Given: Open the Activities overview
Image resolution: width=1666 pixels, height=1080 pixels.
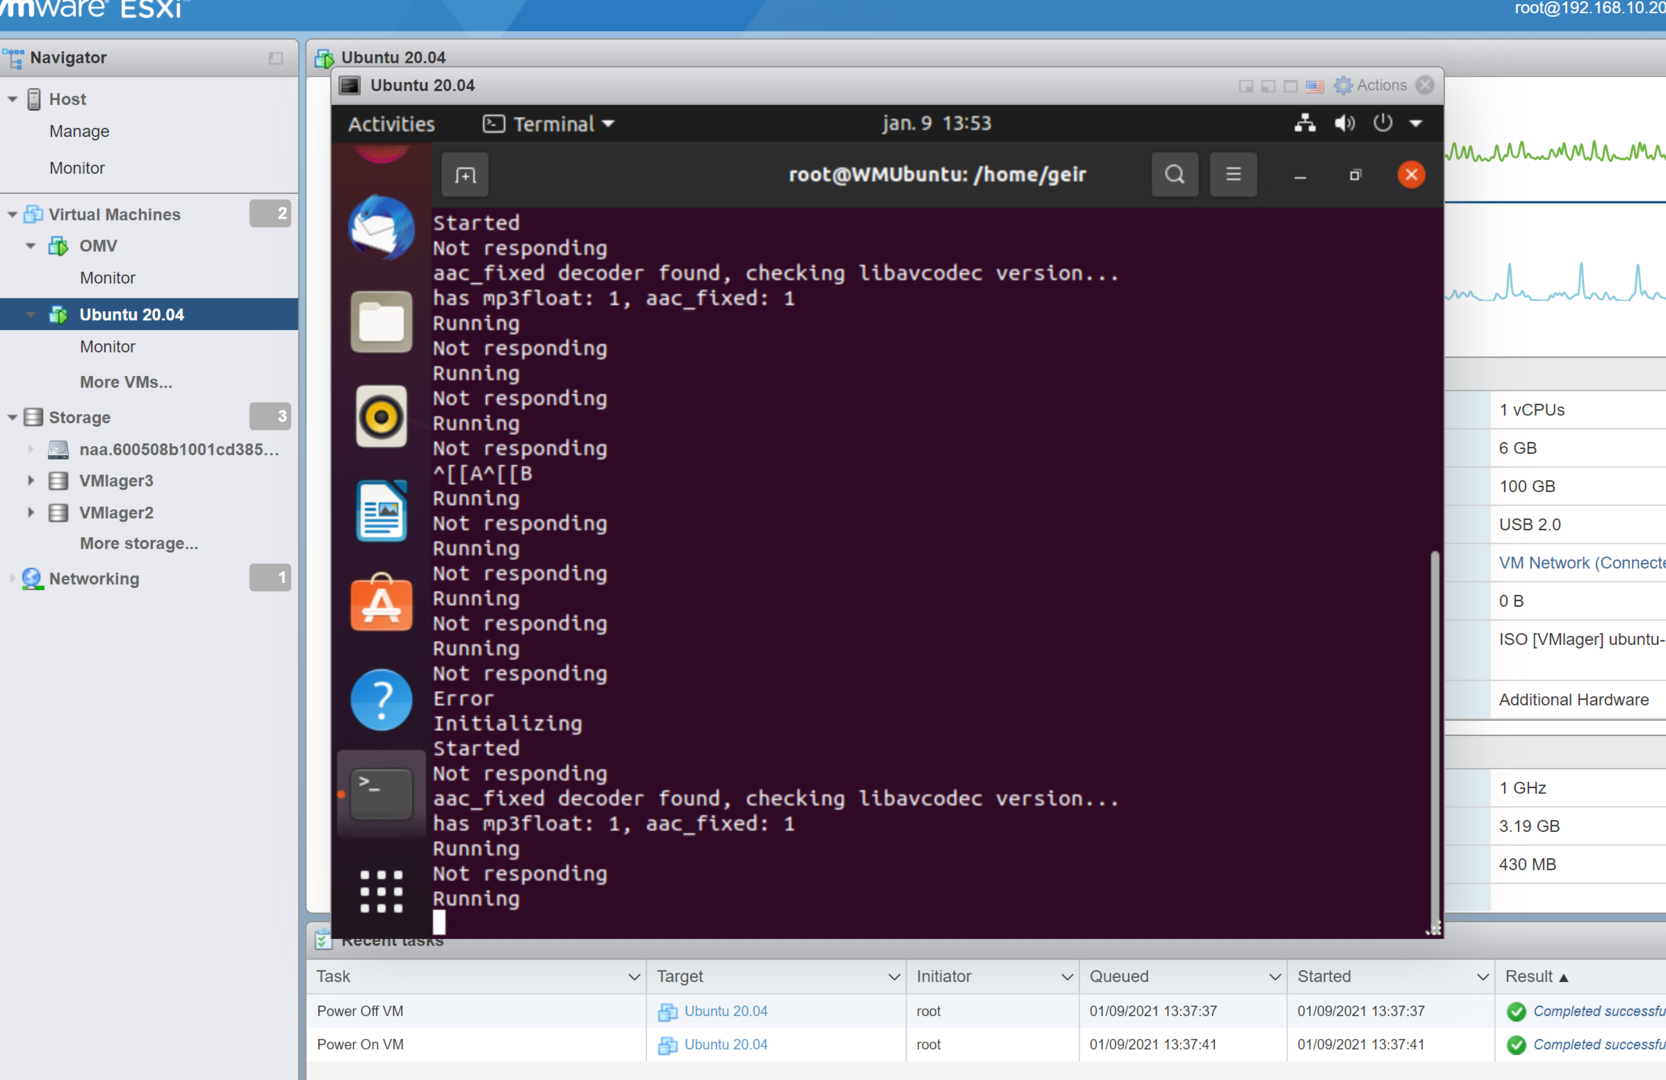Looking at the screenshot, I should tap(391, 124).
